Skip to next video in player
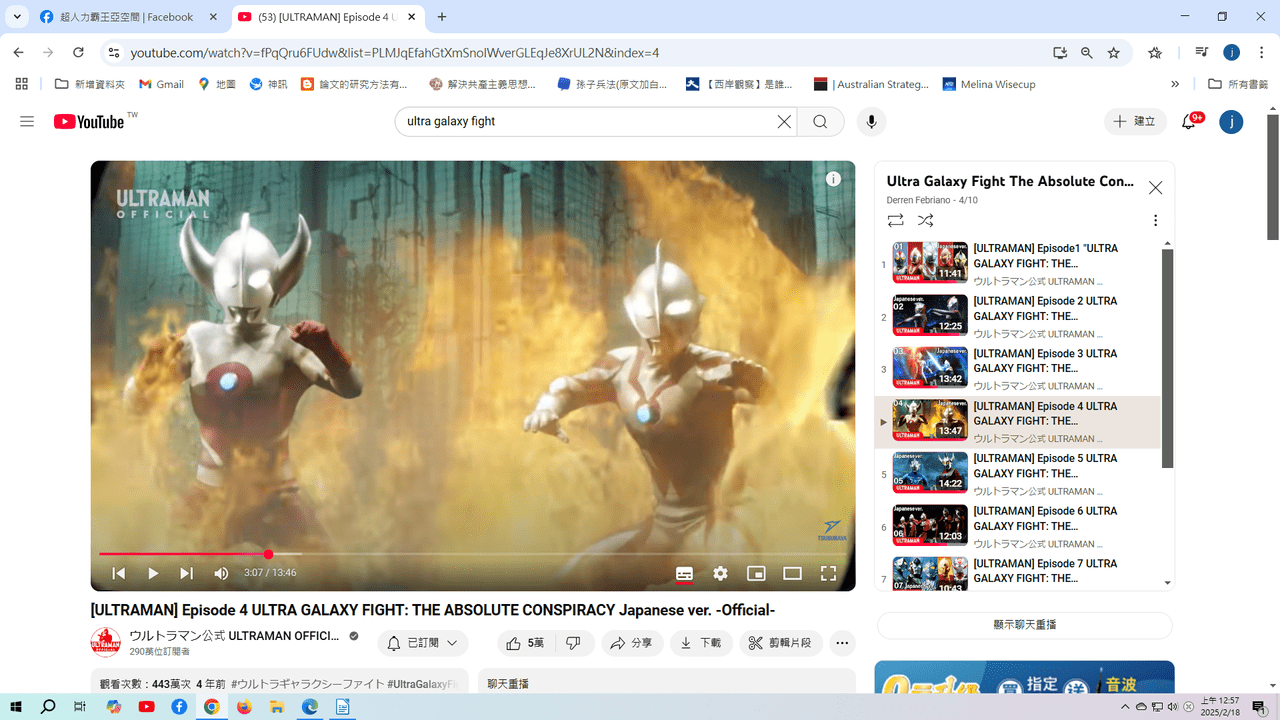 187,573
